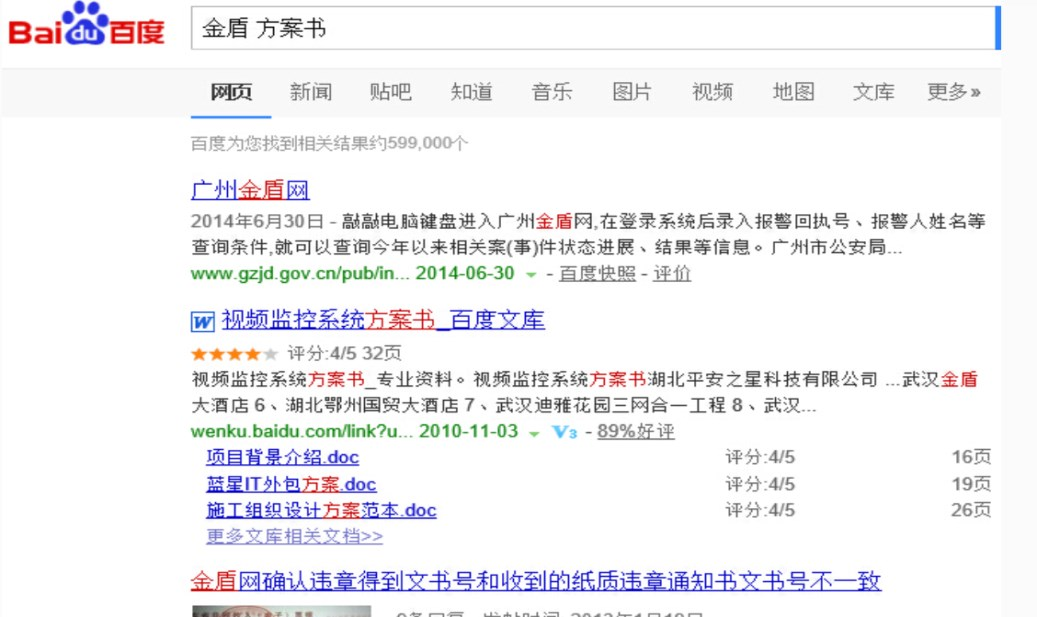Viewport: 1037px width, 617px height.
Task: Go to the 文库 tab
Action: (873, 91)
